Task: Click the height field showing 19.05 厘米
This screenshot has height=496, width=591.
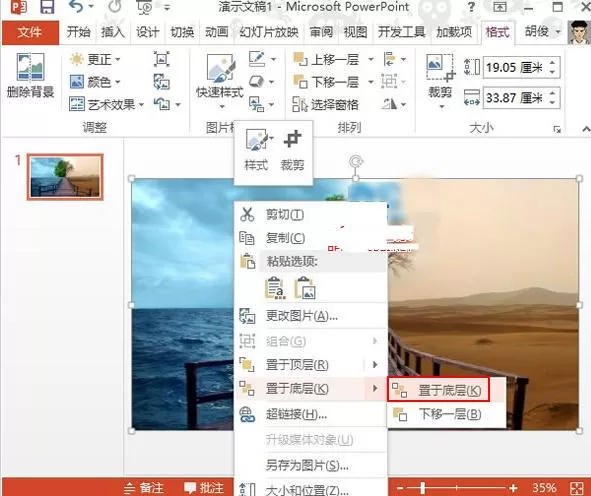Action: (x=521, y=68)
